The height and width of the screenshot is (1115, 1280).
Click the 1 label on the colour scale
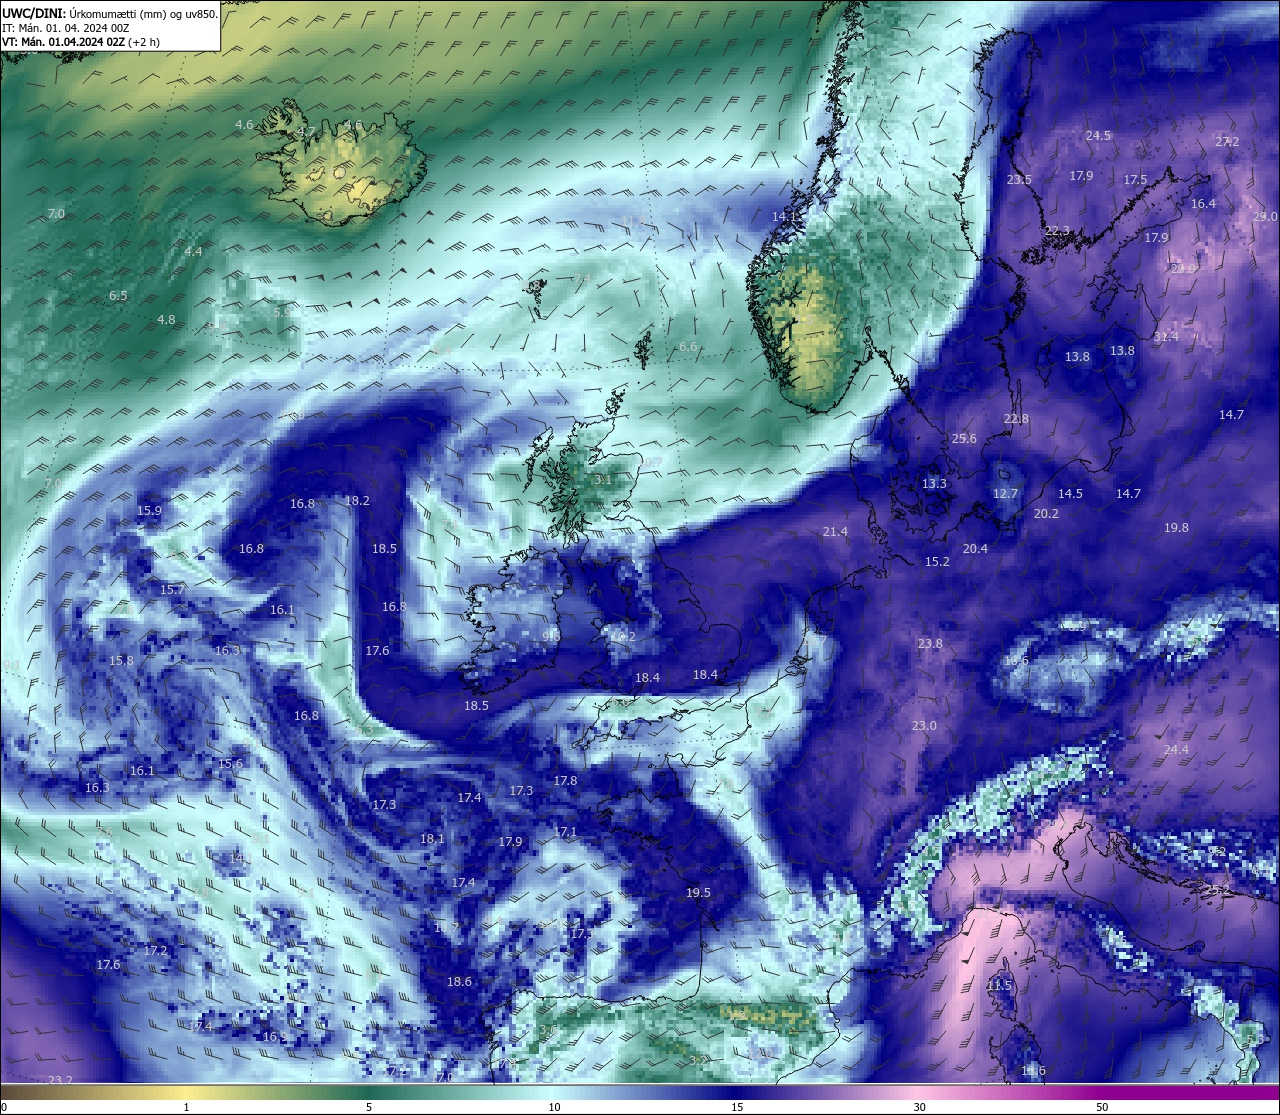[187, 1107]
